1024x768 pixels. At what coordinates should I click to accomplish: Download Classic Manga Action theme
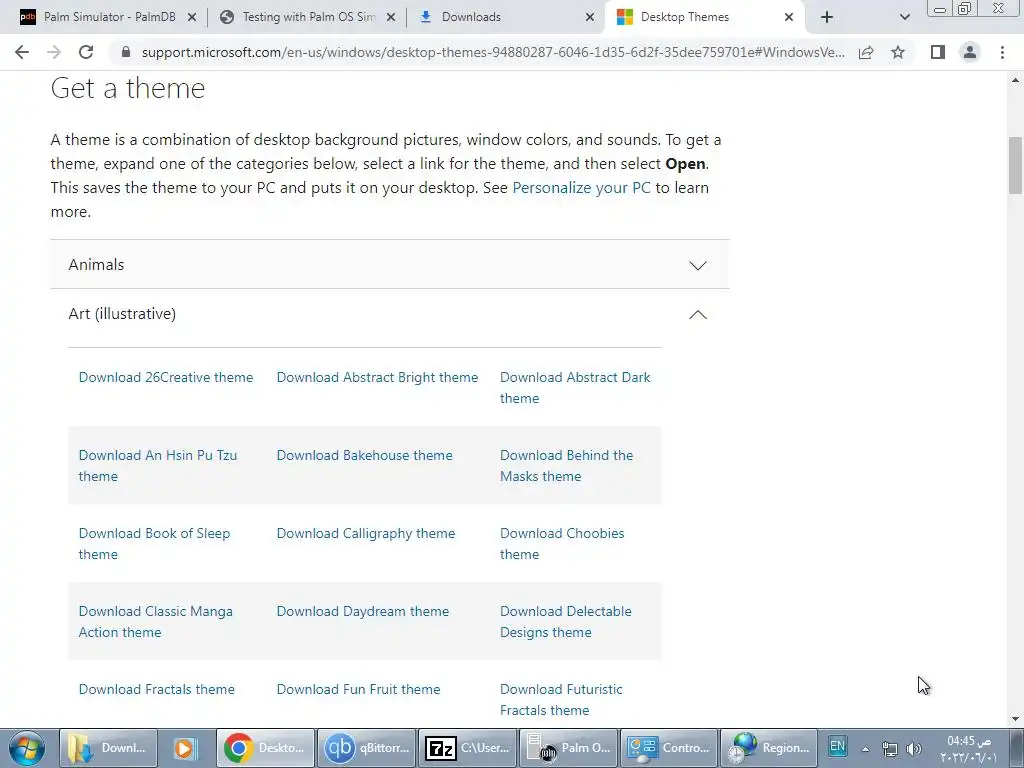tap(155, 622)
